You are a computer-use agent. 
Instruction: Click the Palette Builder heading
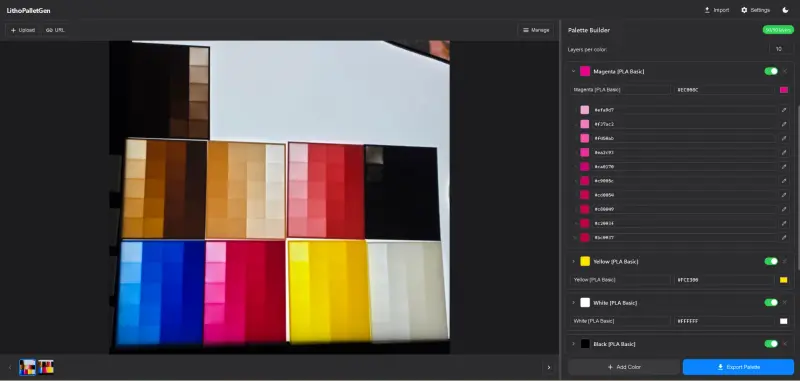(589, 30)
